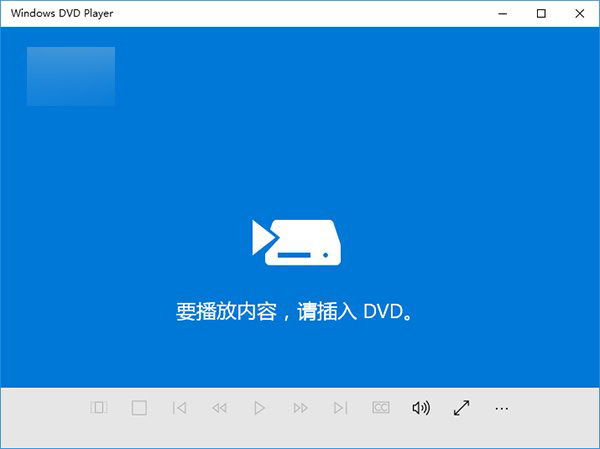
Task: Open the more options ellipsis menu
Action: pos(502,409)
